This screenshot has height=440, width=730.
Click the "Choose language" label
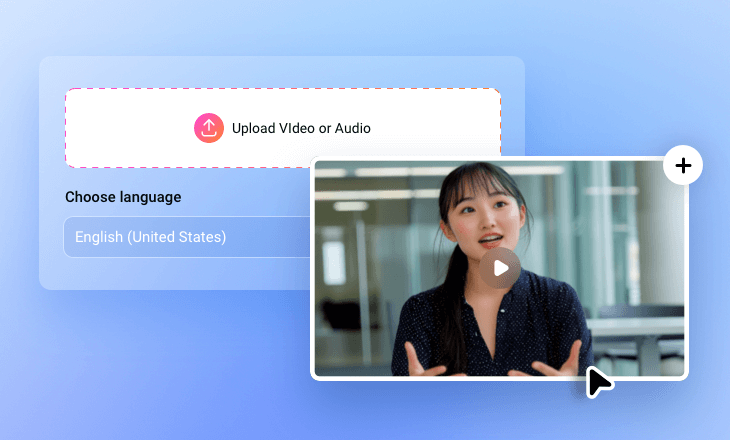coord(123,197)
